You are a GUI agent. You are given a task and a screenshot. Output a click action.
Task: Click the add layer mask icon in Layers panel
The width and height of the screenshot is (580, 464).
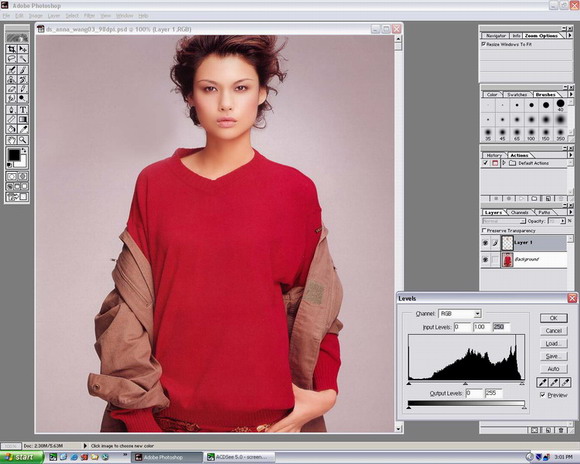pos(535,430)
